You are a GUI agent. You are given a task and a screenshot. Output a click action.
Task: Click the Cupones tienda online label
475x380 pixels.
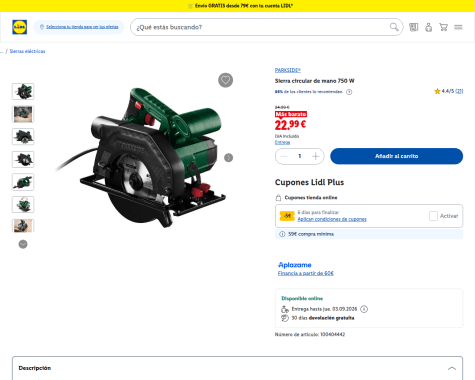311,198
